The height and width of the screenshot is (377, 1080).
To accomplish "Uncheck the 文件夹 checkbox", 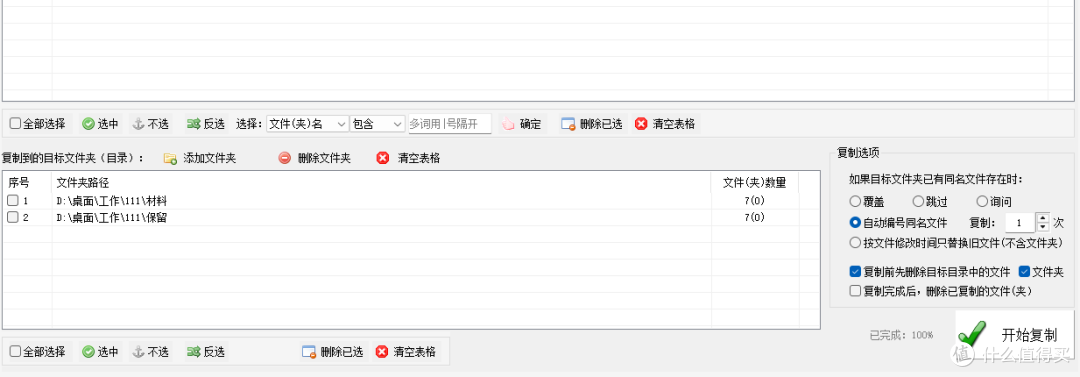I will 1024,271.
